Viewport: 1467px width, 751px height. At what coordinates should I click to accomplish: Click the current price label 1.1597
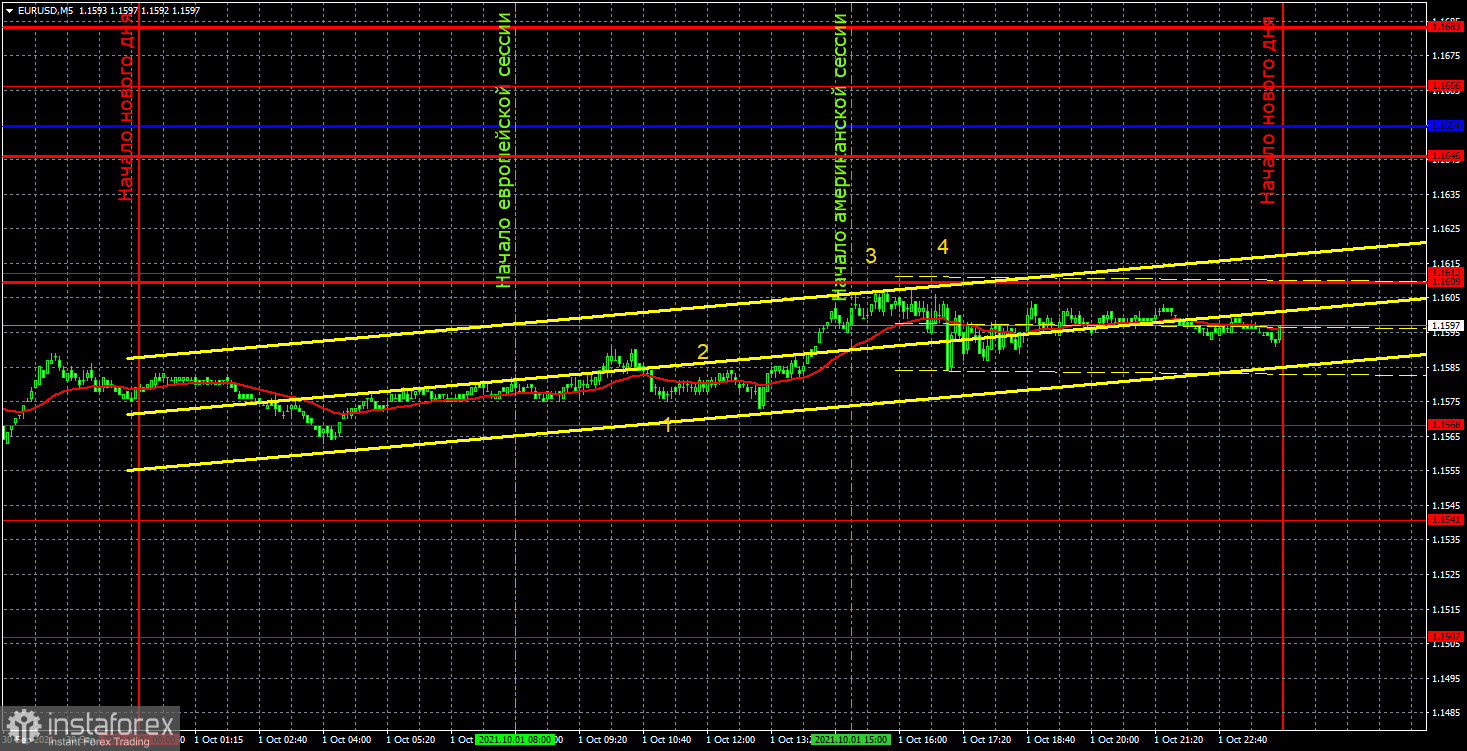click(x=1446, y=326)
